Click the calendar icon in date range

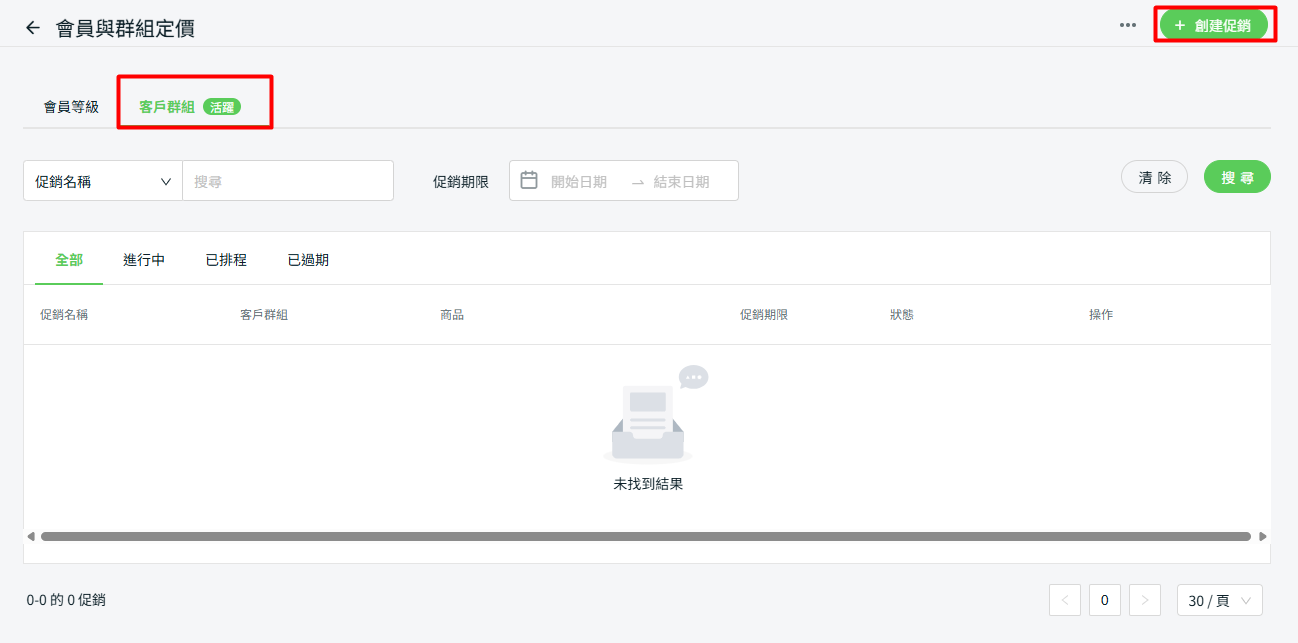530,181
